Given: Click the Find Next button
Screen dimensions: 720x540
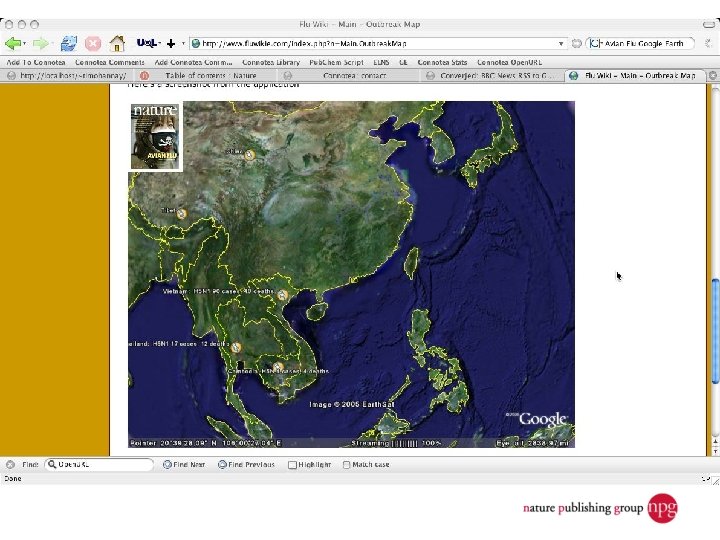Looking at the screenshot, I should click(x=184, y=465).
